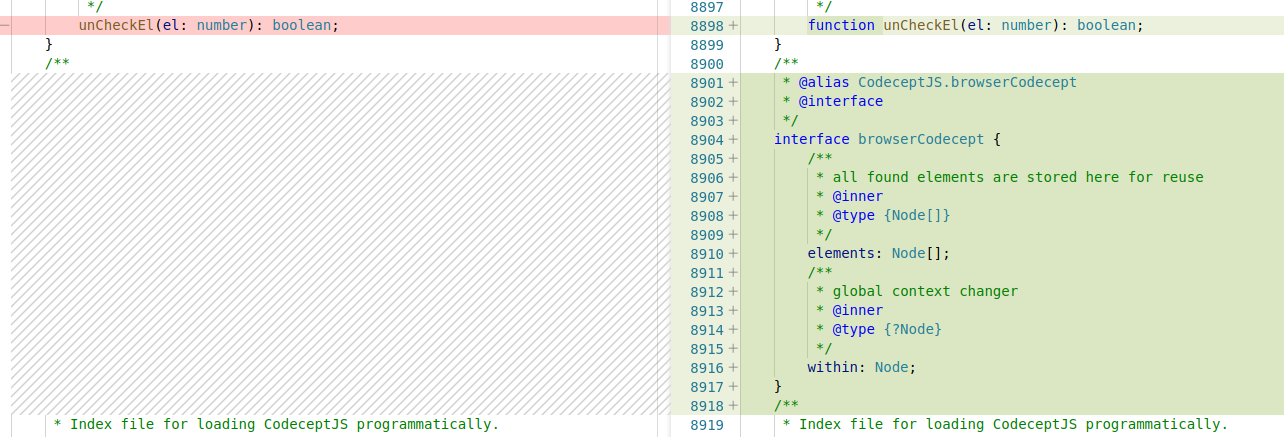This screenshot has width=1284, height=437.
Task: Click the 'interface browserCodecept {' line
Action: 888,139
